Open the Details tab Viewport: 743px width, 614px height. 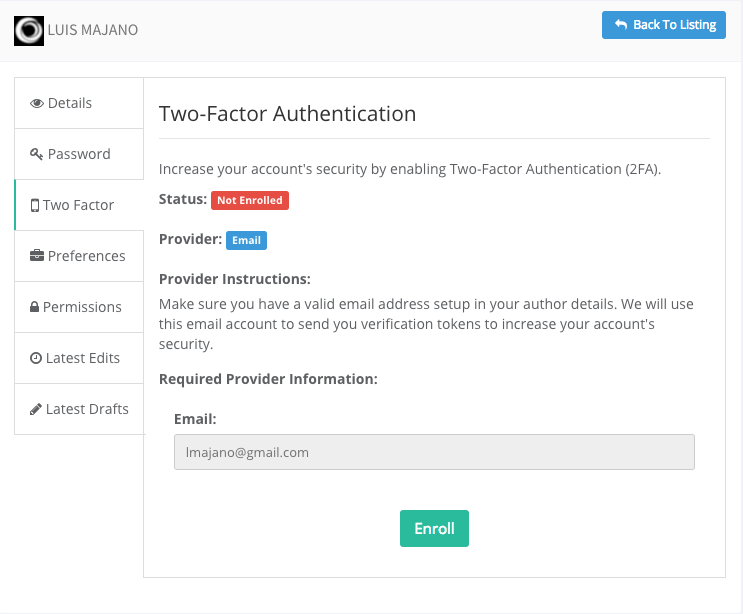(x=79, y=103)
